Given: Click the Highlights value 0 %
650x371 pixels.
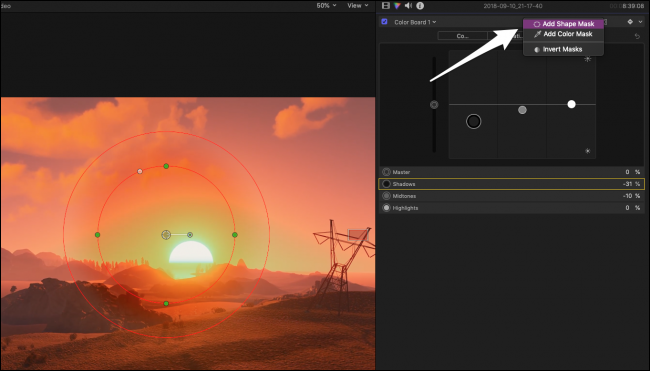Looking at the screenshot, I should tap(633, 208).
